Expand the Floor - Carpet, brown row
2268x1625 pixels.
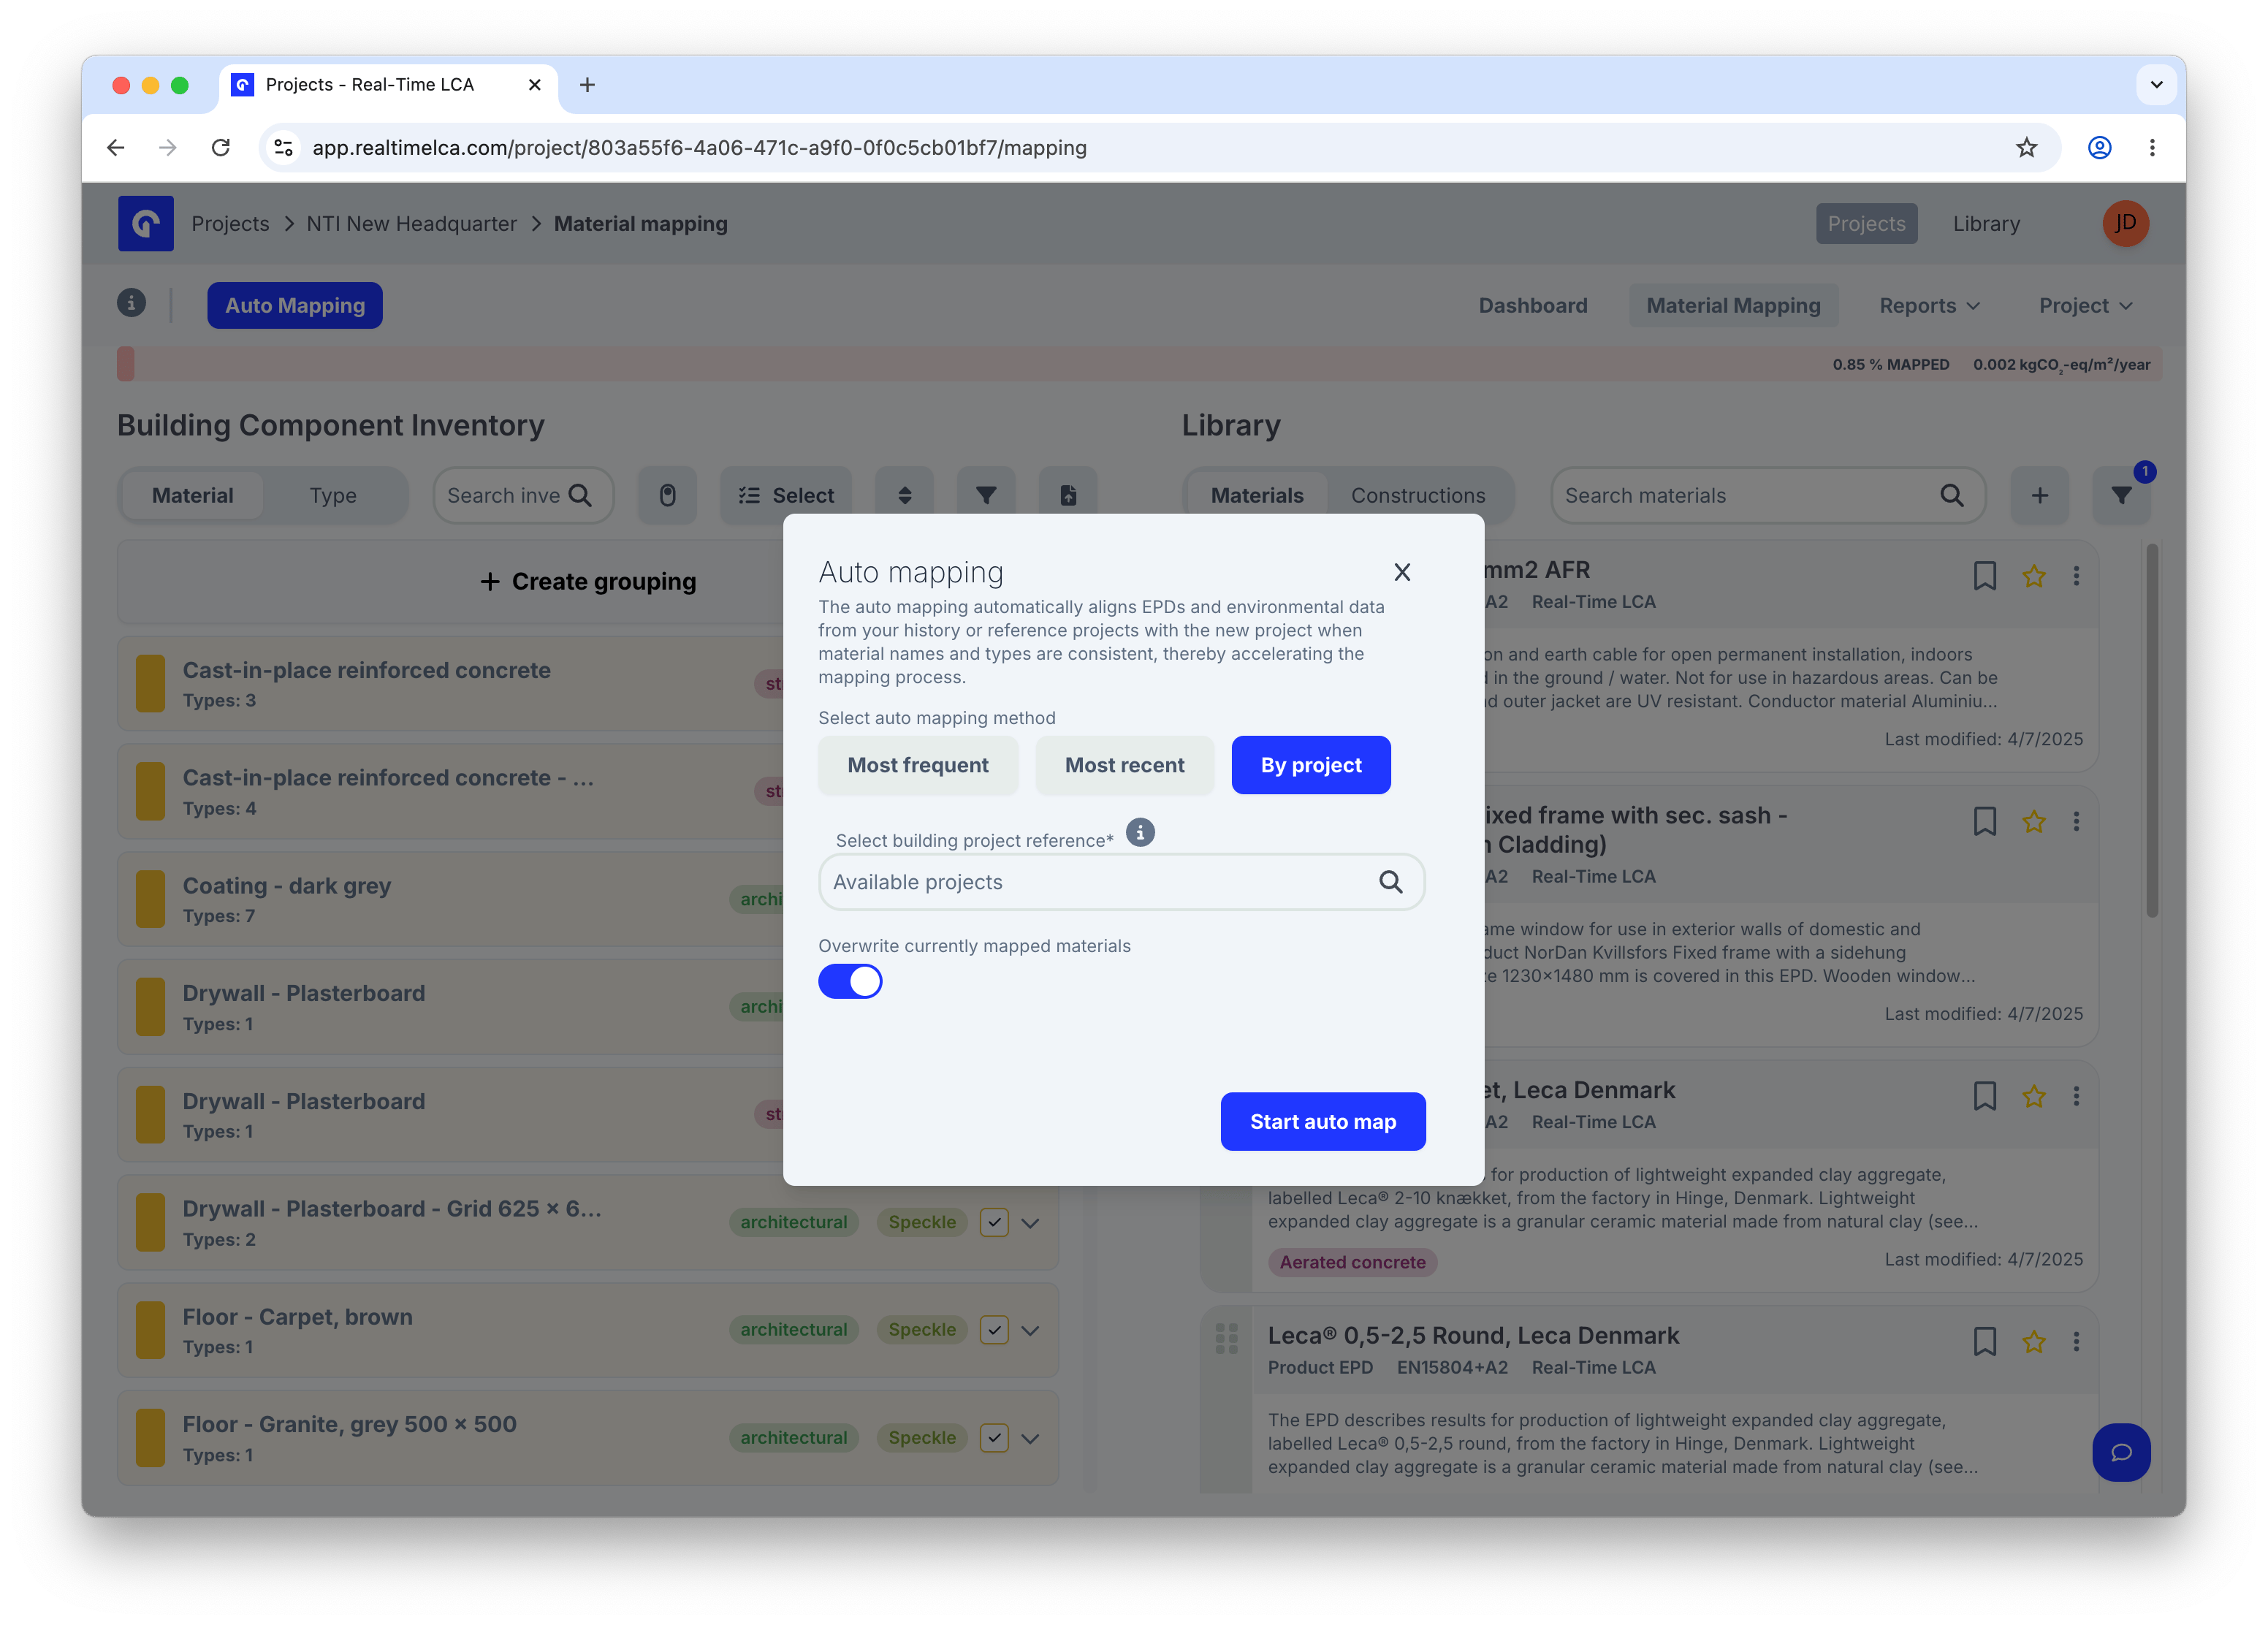point(1030,1331)
